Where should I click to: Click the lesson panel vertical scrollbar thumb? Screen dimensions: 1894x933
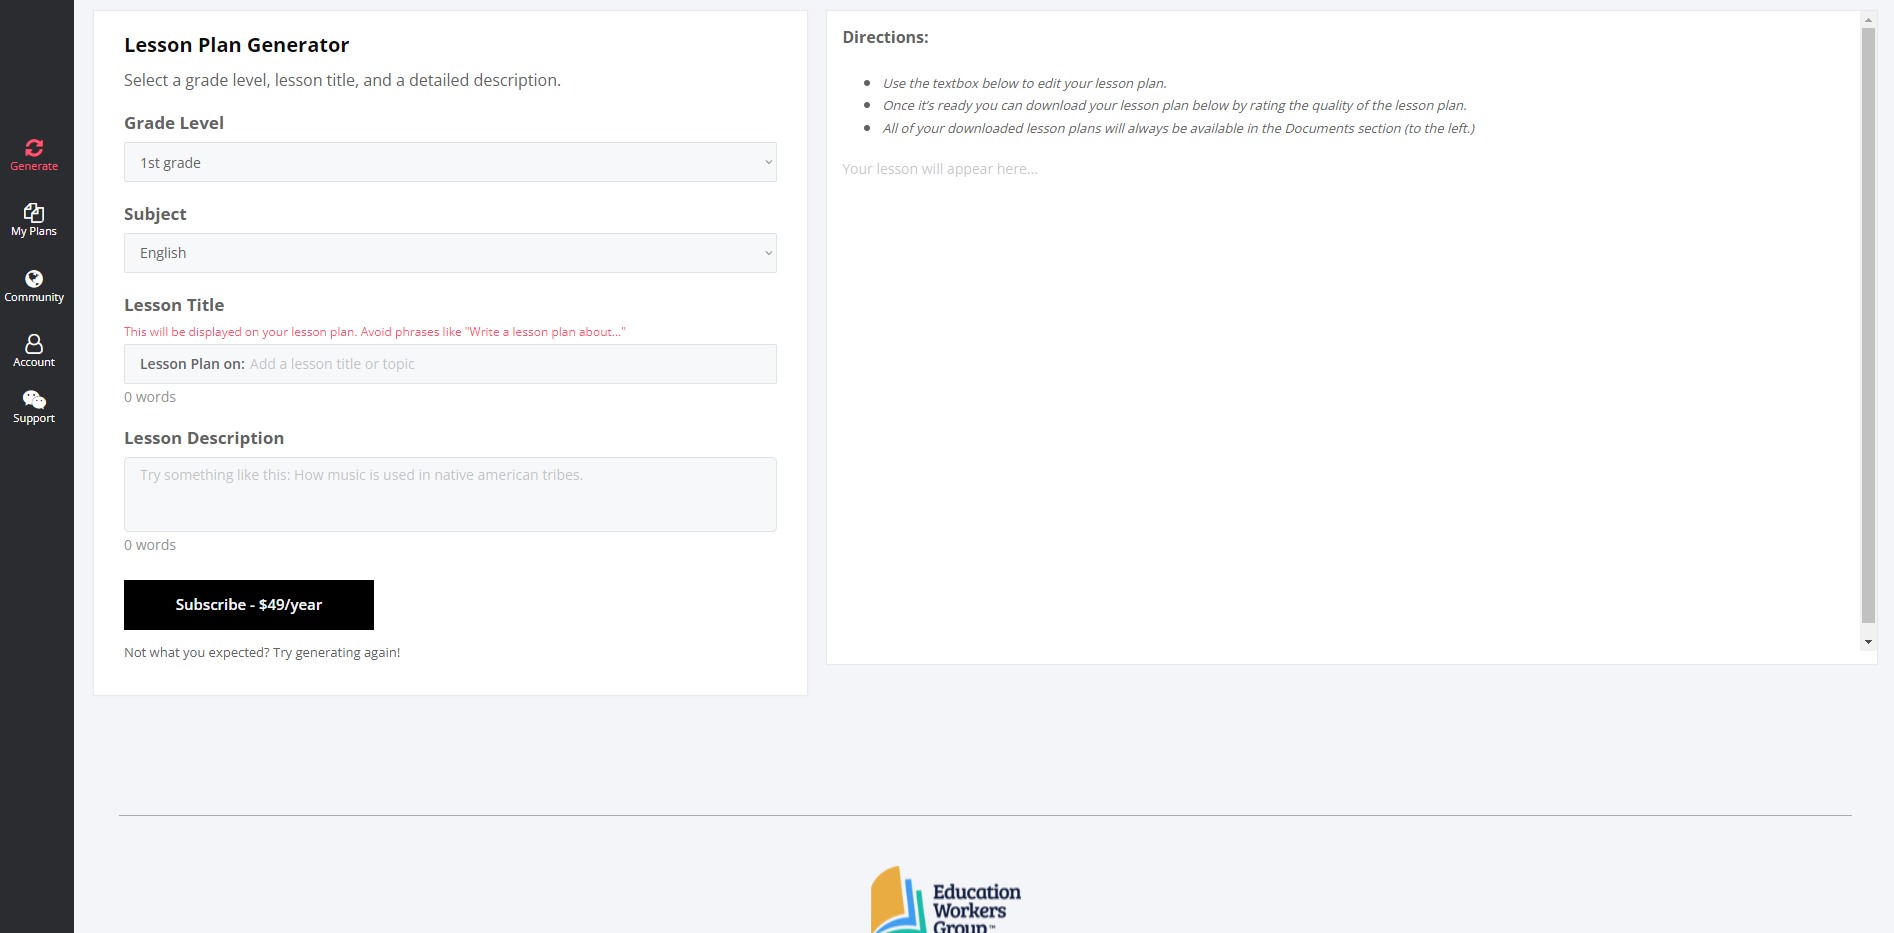[1868, 325]
